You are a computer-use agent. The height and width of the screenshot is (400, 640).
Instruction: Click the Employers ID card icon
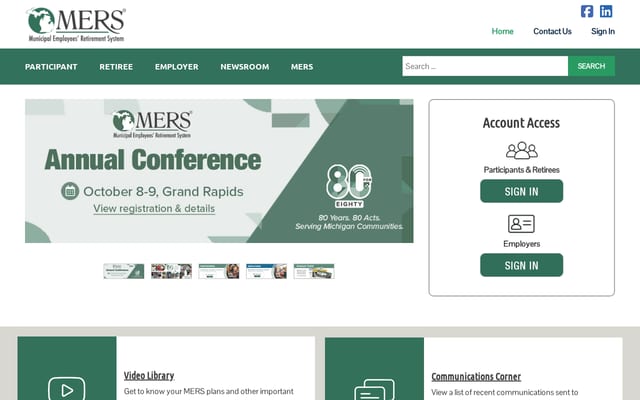tap(521, 224)
